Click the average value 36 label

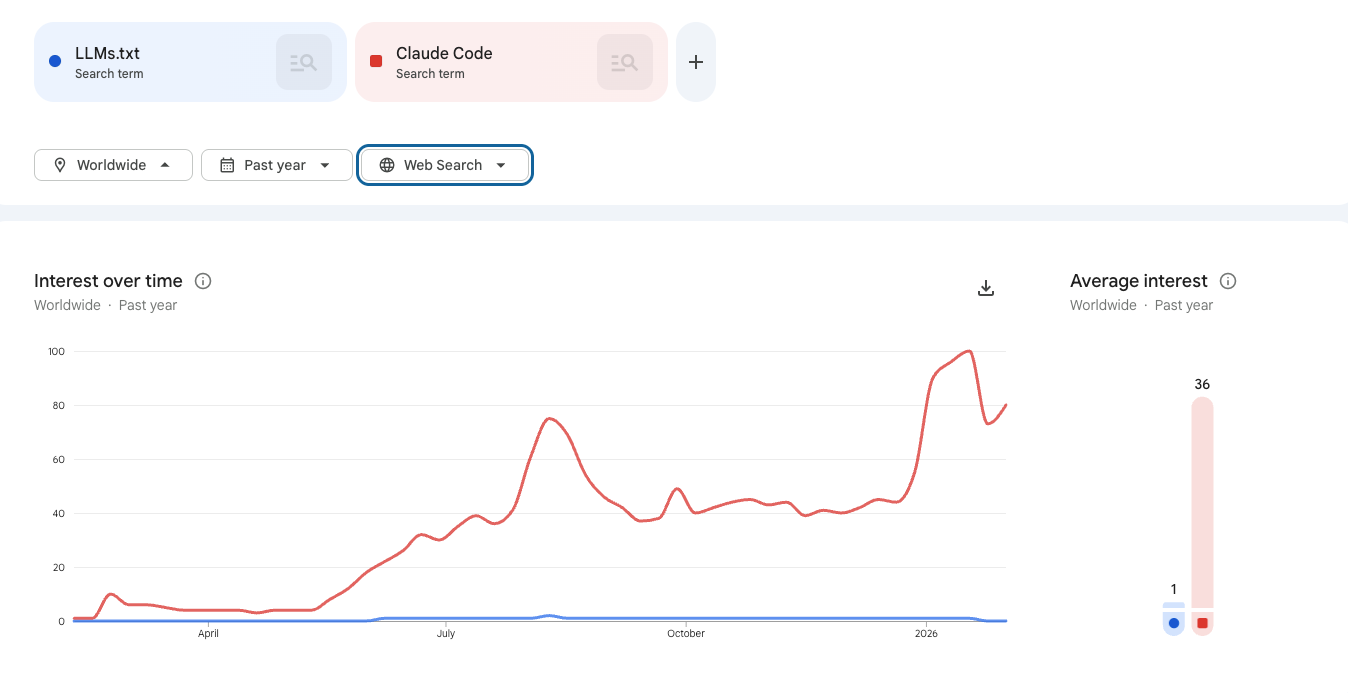[x=1202, y=384]
